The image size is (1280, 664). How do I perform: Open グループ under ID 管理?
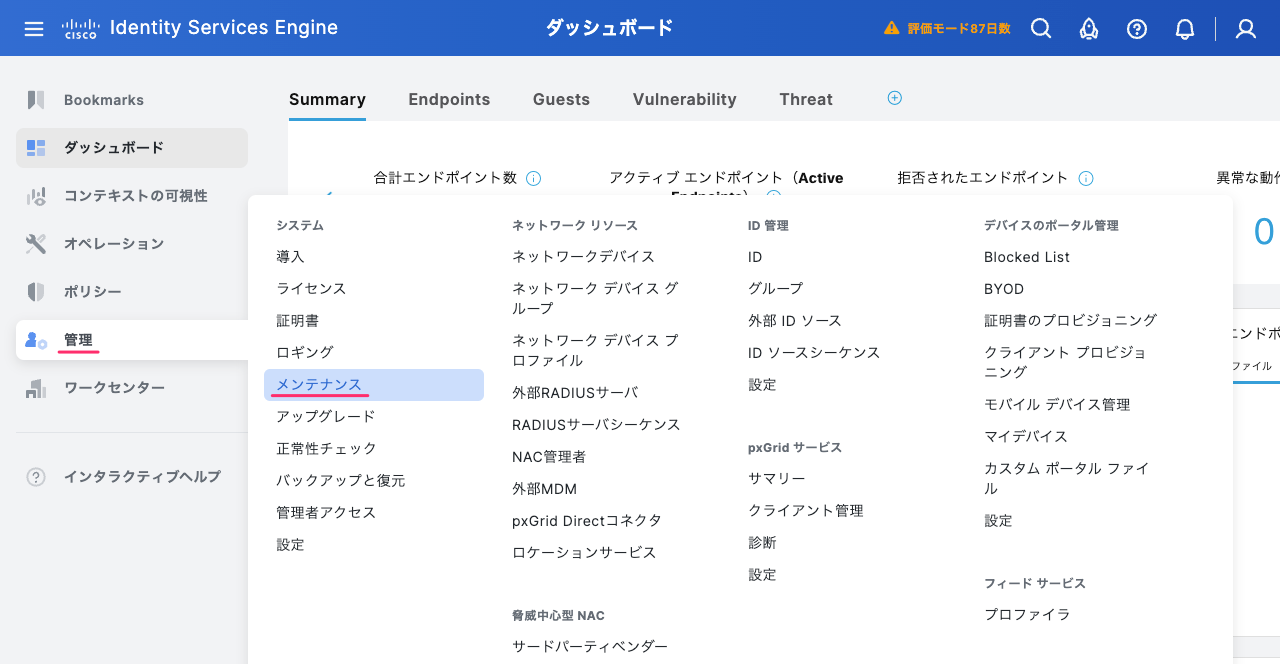pos(776,289)
